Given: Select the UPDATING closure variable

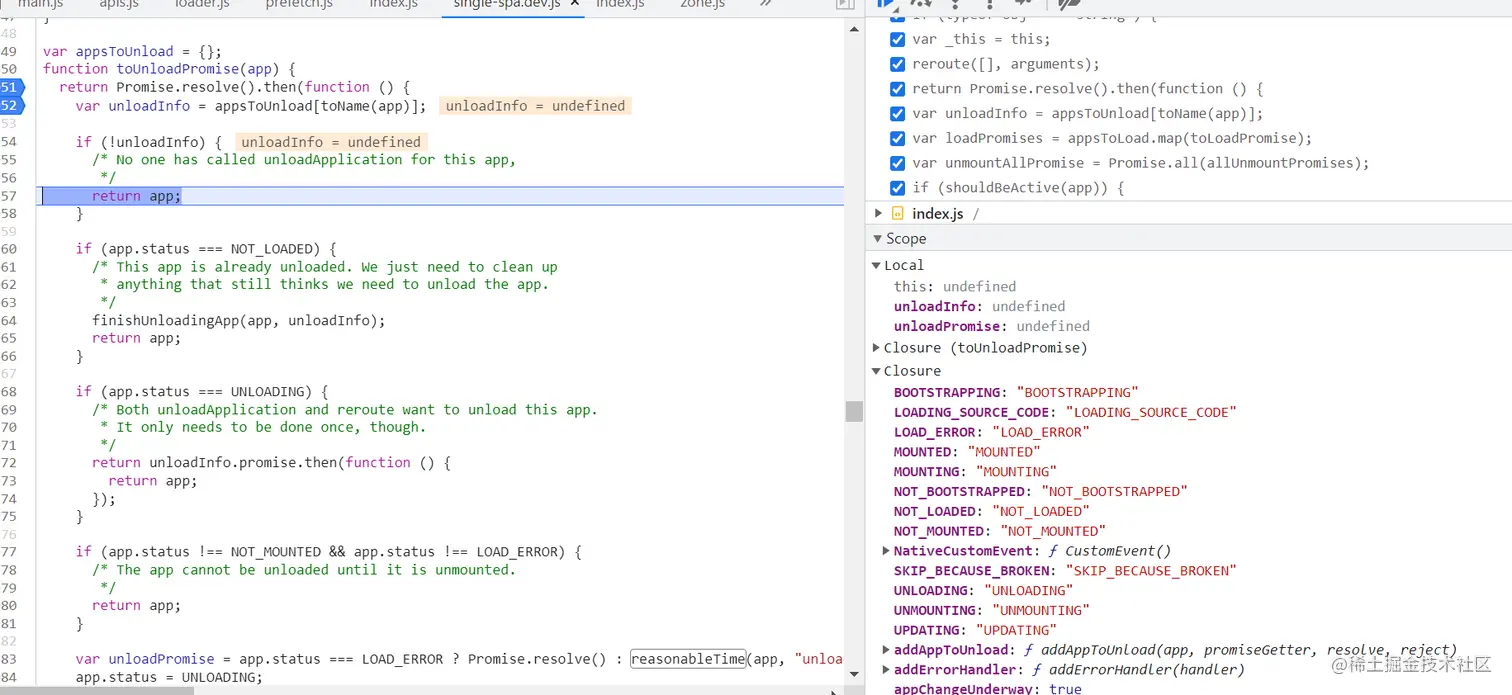Looking at the screenshot, I should pyautogui.click(x=975, y=630).
